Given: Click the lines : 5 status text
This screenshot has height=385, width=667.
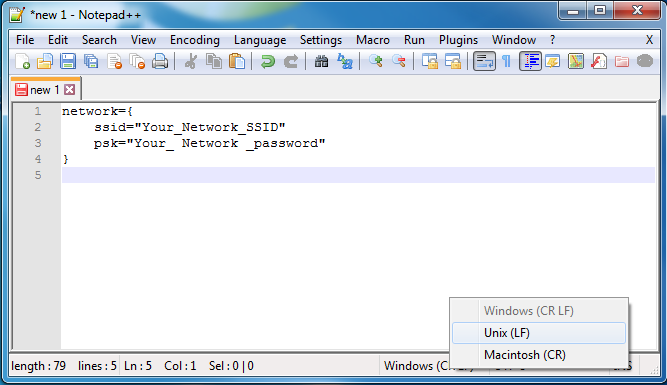Looking at the screenshot, I should 97,366.
